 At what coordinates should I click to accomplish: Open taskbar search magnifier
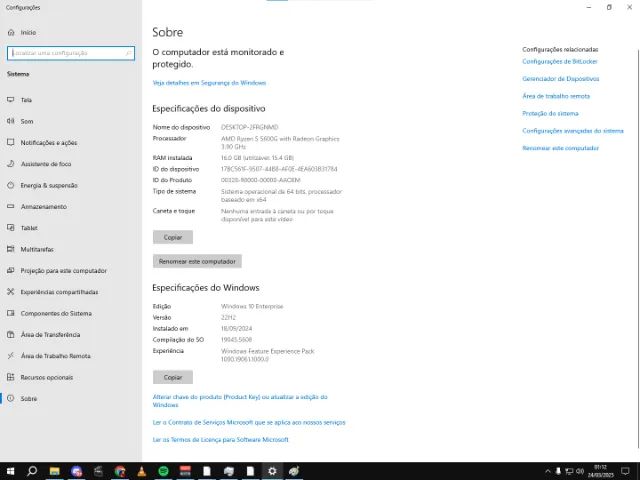[x=32, y=471]
